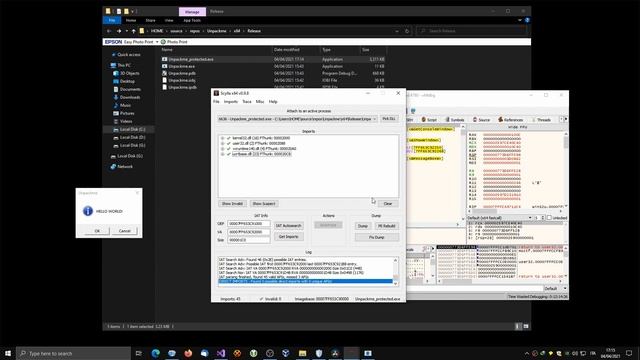Viewport: 640px width, 360px height.
Task: Click the Windows Start button
Action: click(8, 353)
